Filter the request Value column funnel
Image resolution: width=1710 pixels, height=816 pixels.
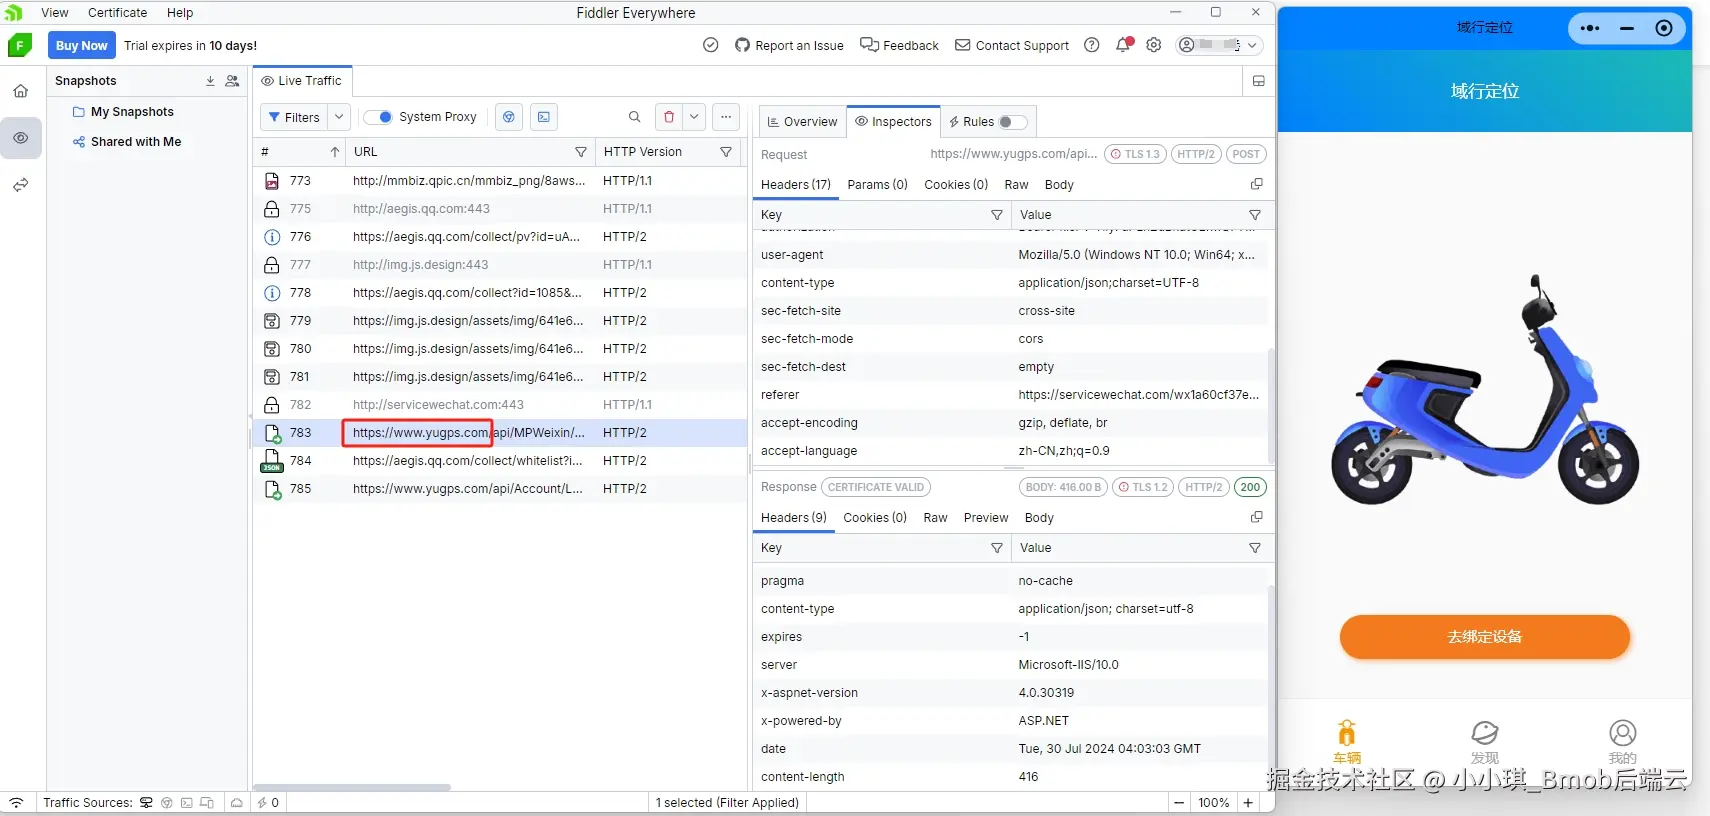pos(1255,215)
